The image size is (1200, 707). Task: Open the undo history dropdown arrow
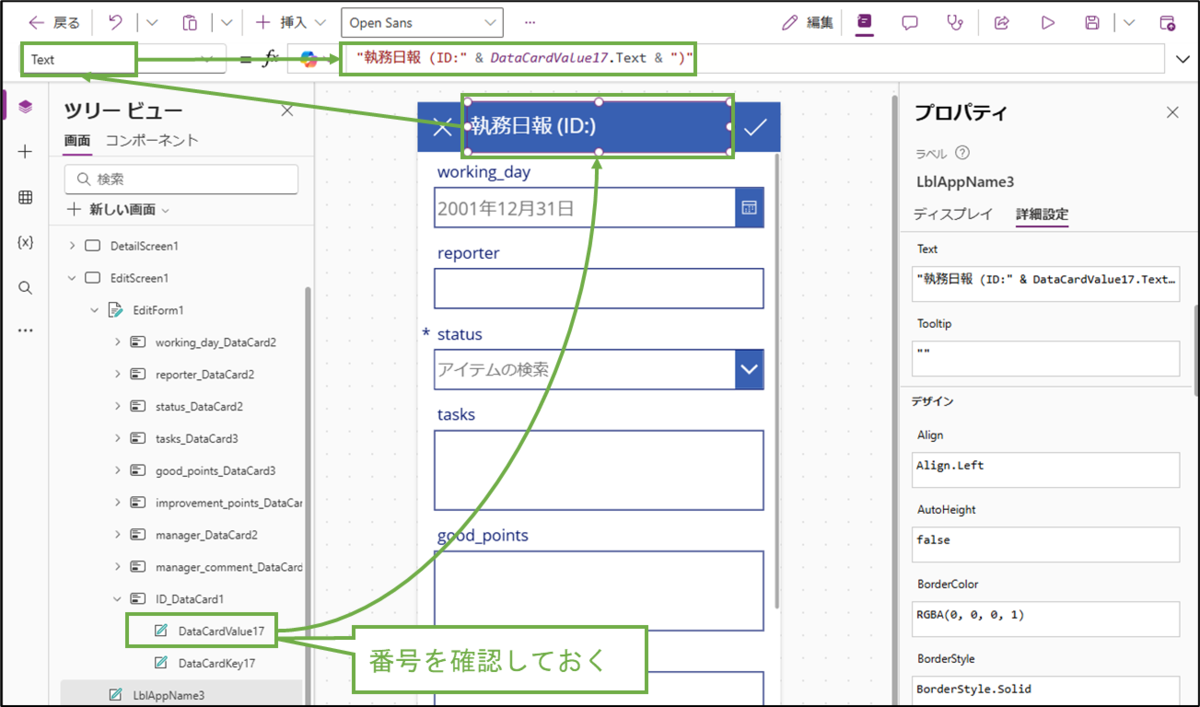[152, 22]
